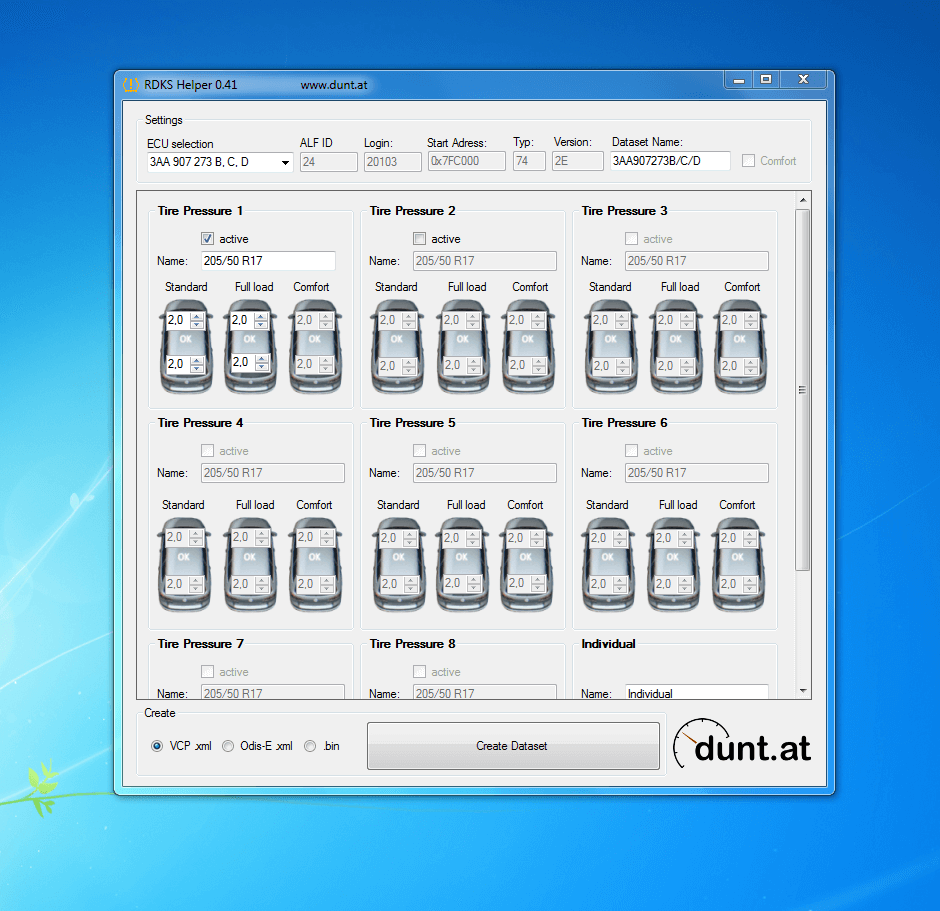
Task: Click the Tire Pressure 5 Standard car image
Action: [399, 565]
